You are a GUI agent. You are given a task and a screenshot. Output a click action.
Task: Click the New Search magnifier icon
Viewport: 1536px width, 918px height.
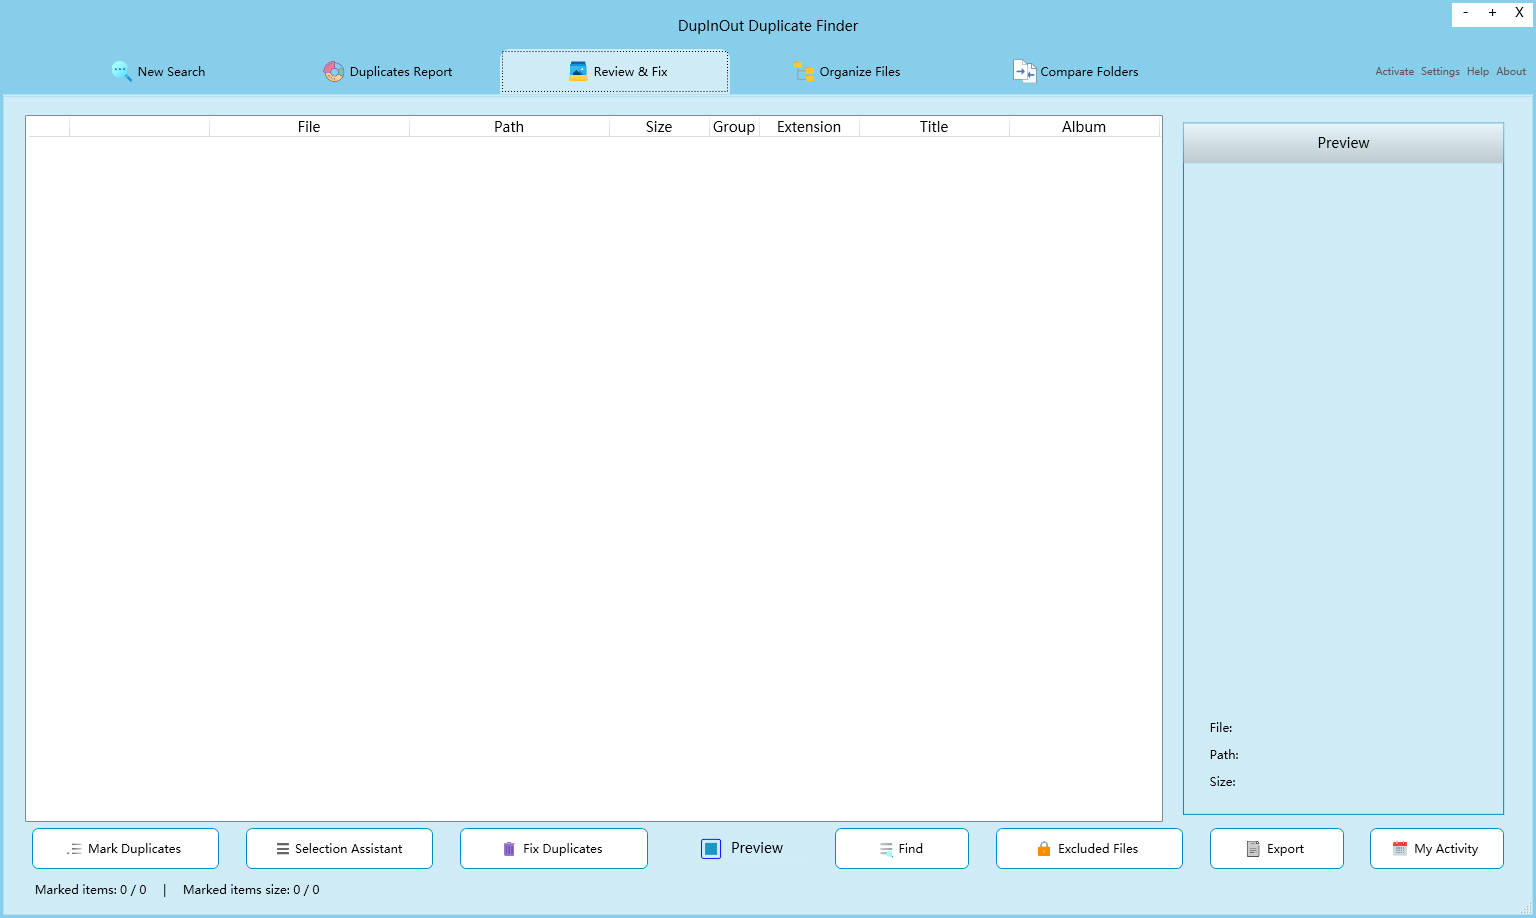(121, 71)
